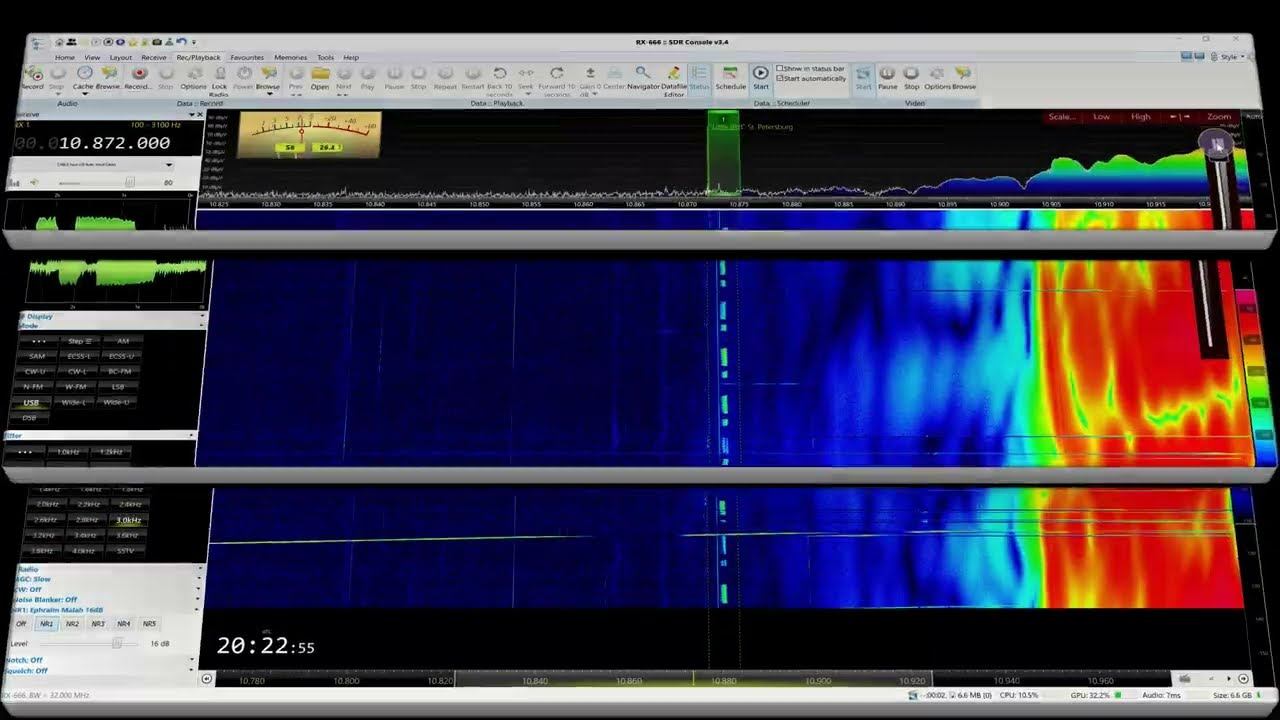
Task: Open the Navigator magnifier icon
Action: coord(643,73)
